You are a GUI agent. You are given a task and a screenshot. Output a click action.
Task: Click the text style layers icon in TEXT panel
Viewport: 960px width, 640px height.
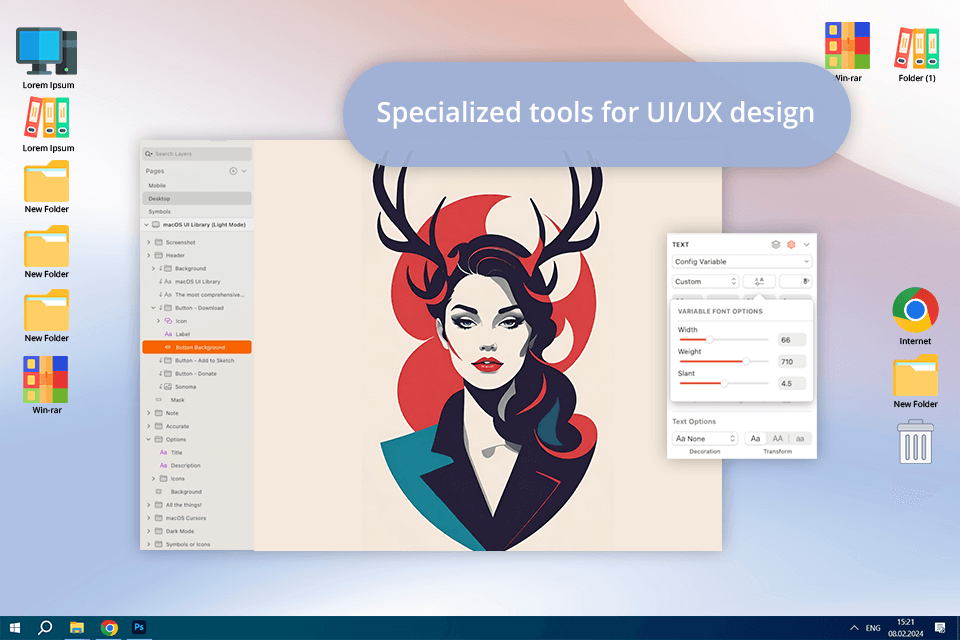click(776, 244)
